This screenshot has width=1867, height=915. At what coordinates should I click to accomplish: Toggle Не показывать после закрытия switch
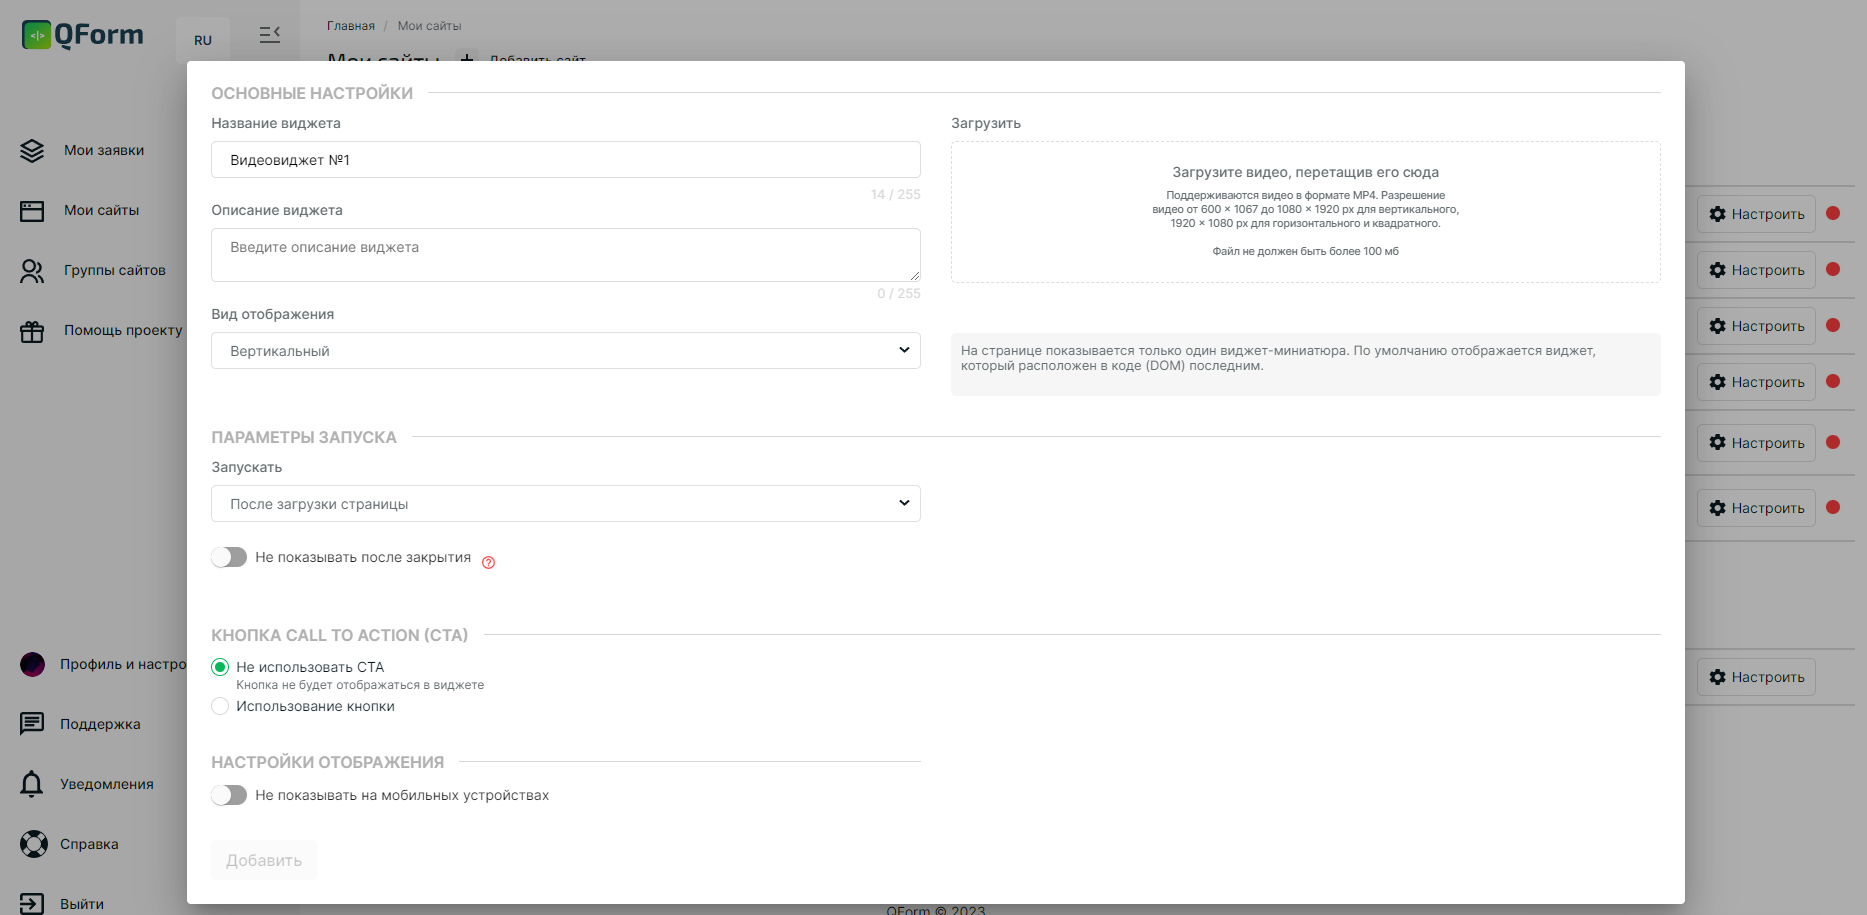pos(229,557)
